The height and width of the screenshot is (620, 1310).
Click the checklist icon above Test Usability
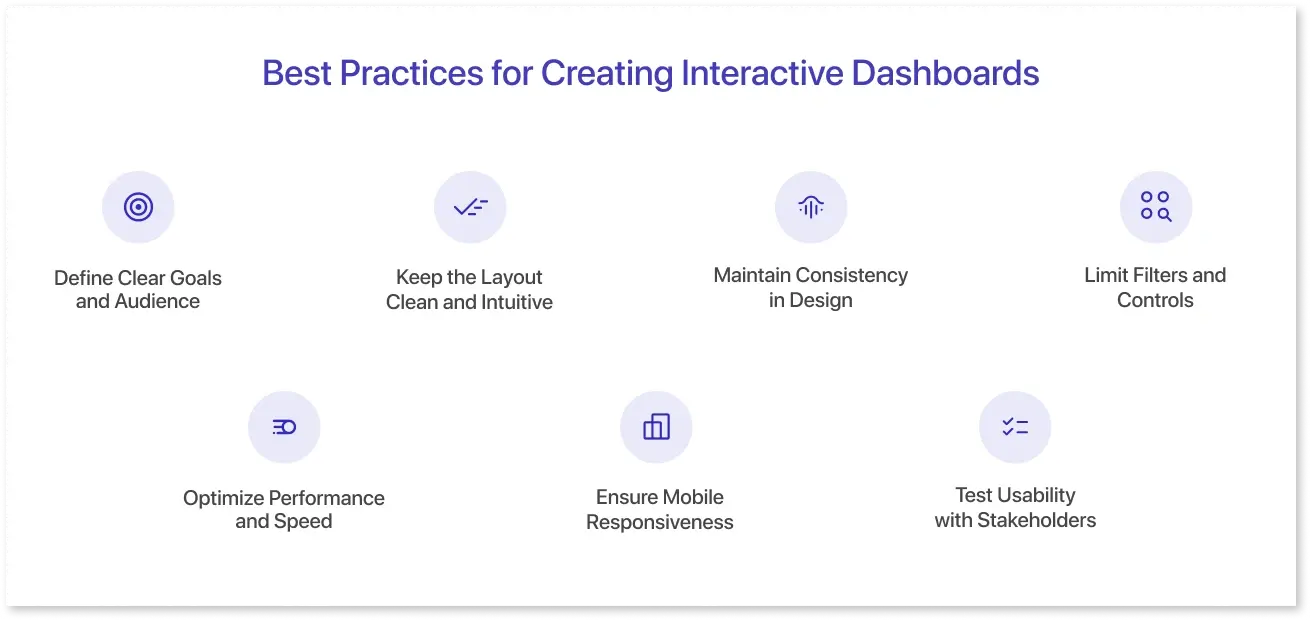pos(1015,427)
